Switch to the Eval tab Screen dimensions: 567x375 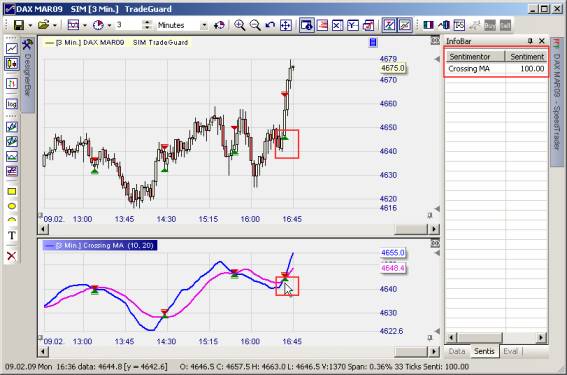(x=510, y=351)
